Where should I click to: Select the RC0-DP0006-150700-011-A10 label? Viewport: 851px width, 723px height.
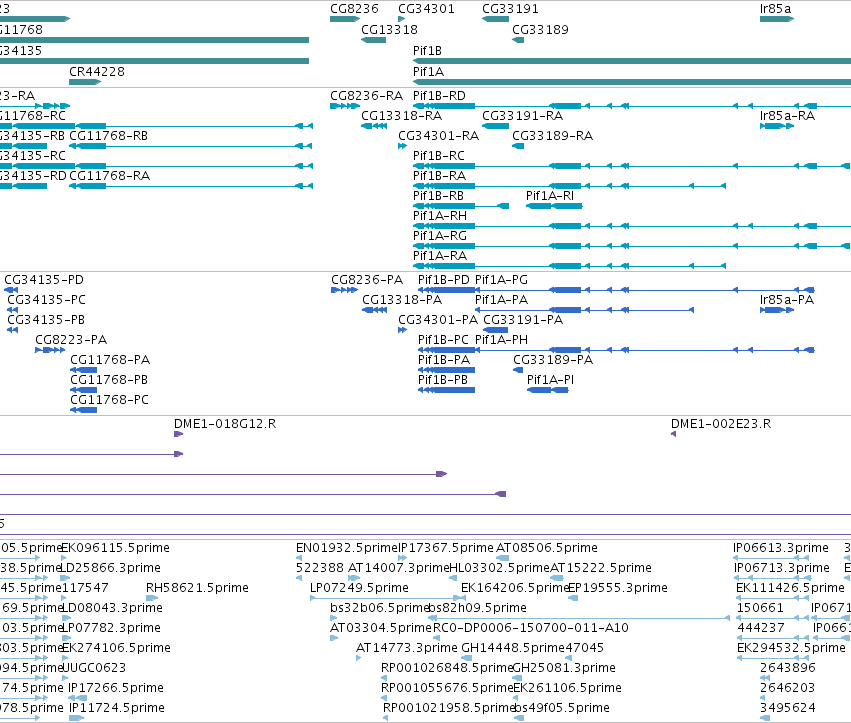click(531, 628)
